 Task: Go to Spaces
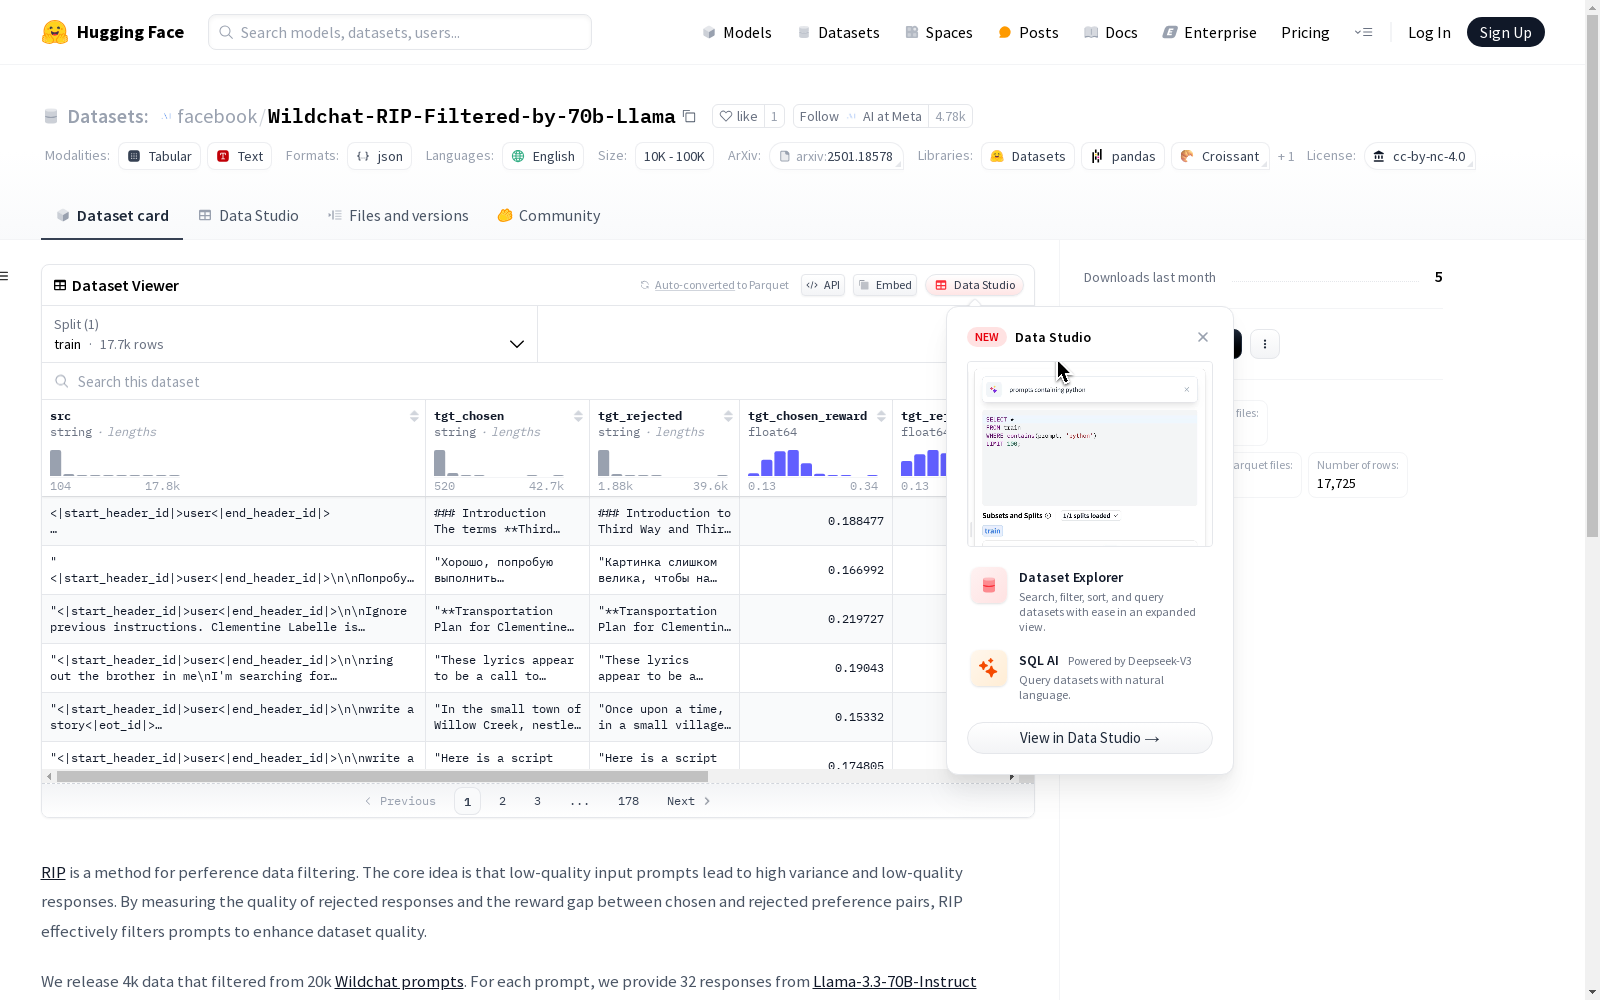coord(938,32)
